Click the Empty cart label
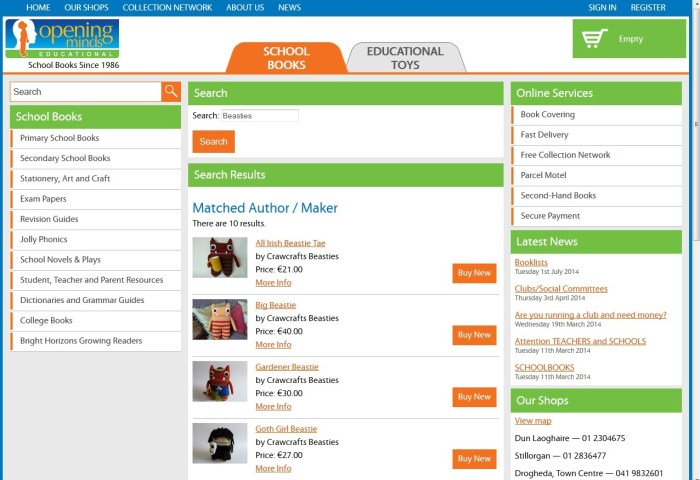 631,39
